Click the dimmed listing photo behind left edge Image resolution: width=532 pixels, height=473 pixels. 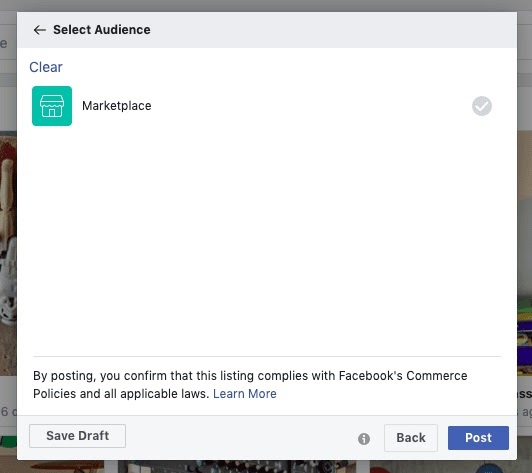[8, 253]
